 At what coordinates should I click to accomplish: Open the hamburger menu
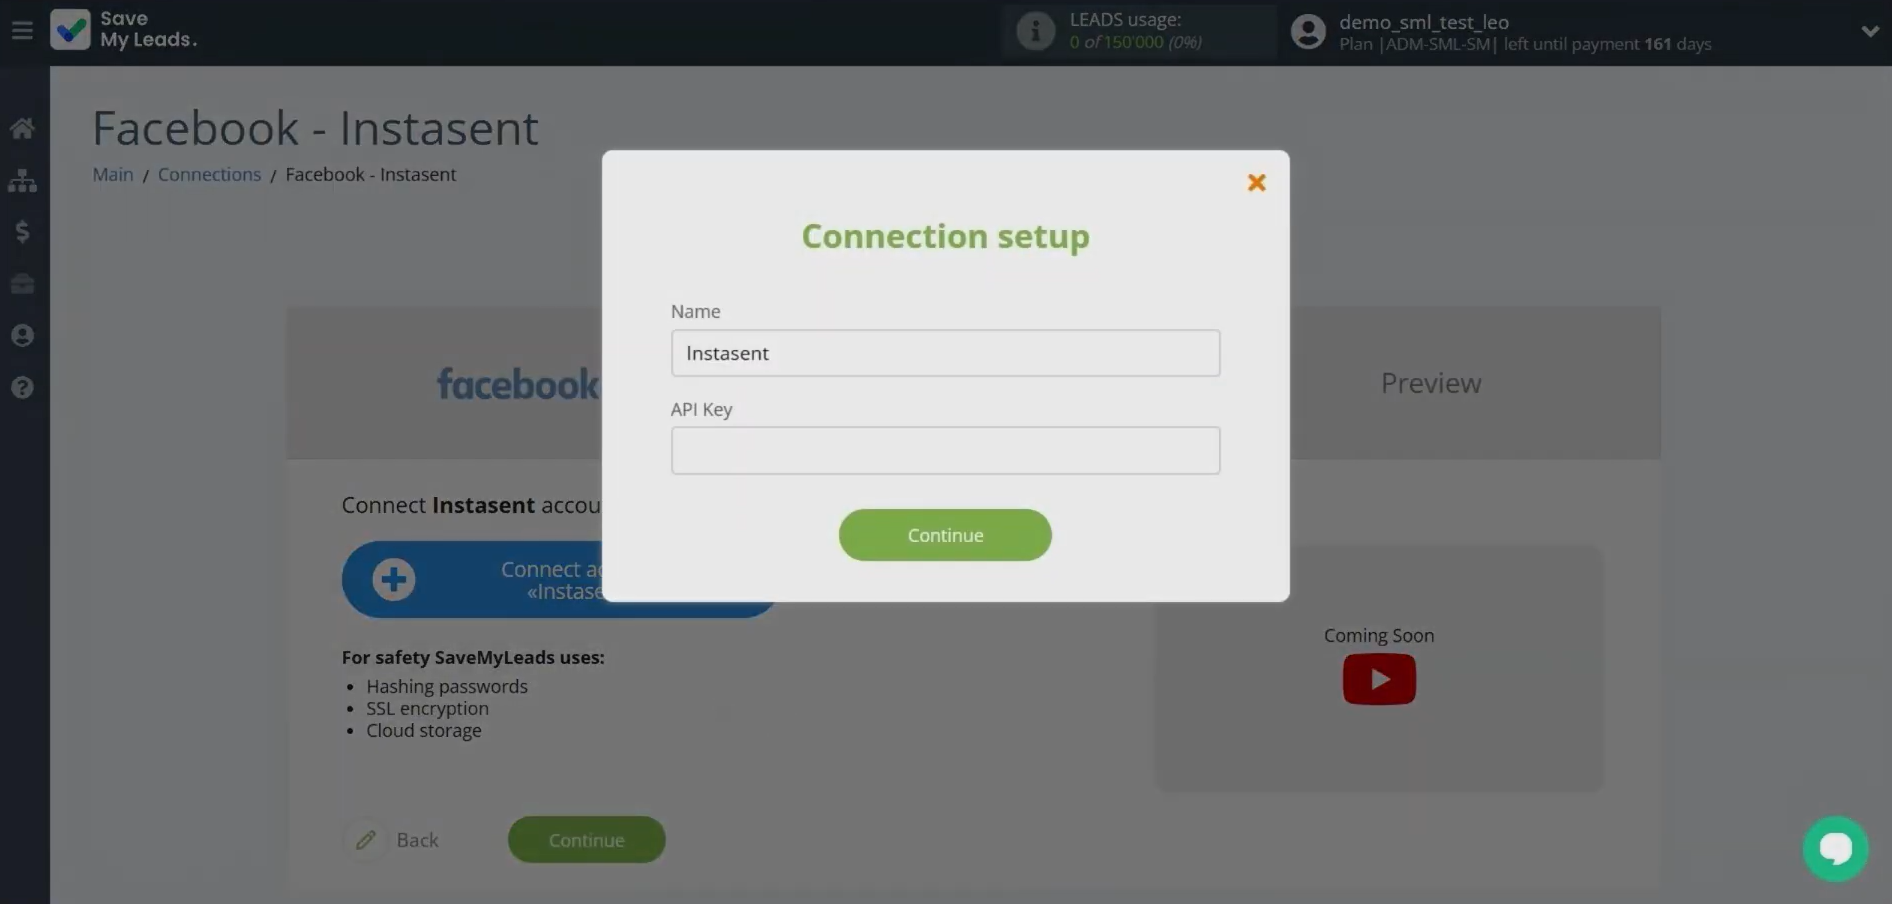tap(22, 31)
